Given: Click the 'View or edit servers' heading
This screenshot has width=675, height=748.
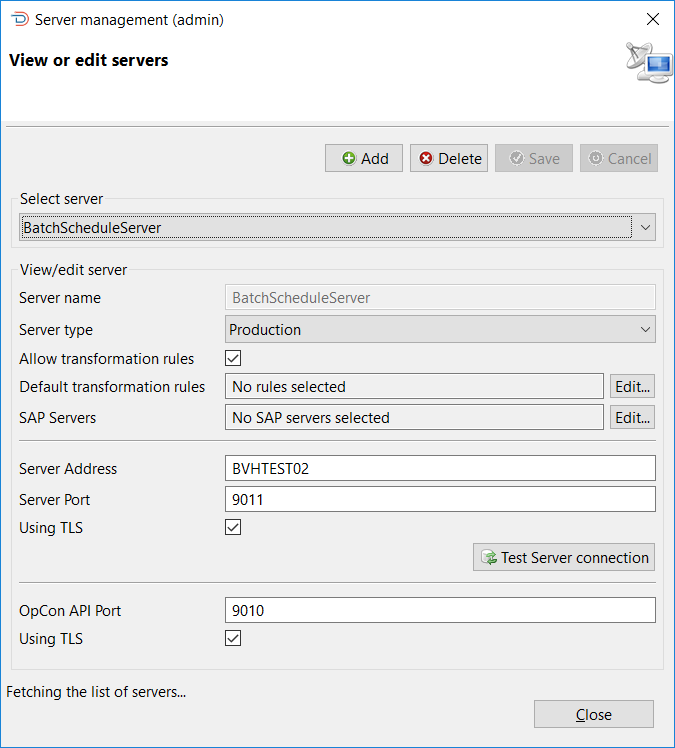Looking at the screenshot, I should click(x=89, y=60).
